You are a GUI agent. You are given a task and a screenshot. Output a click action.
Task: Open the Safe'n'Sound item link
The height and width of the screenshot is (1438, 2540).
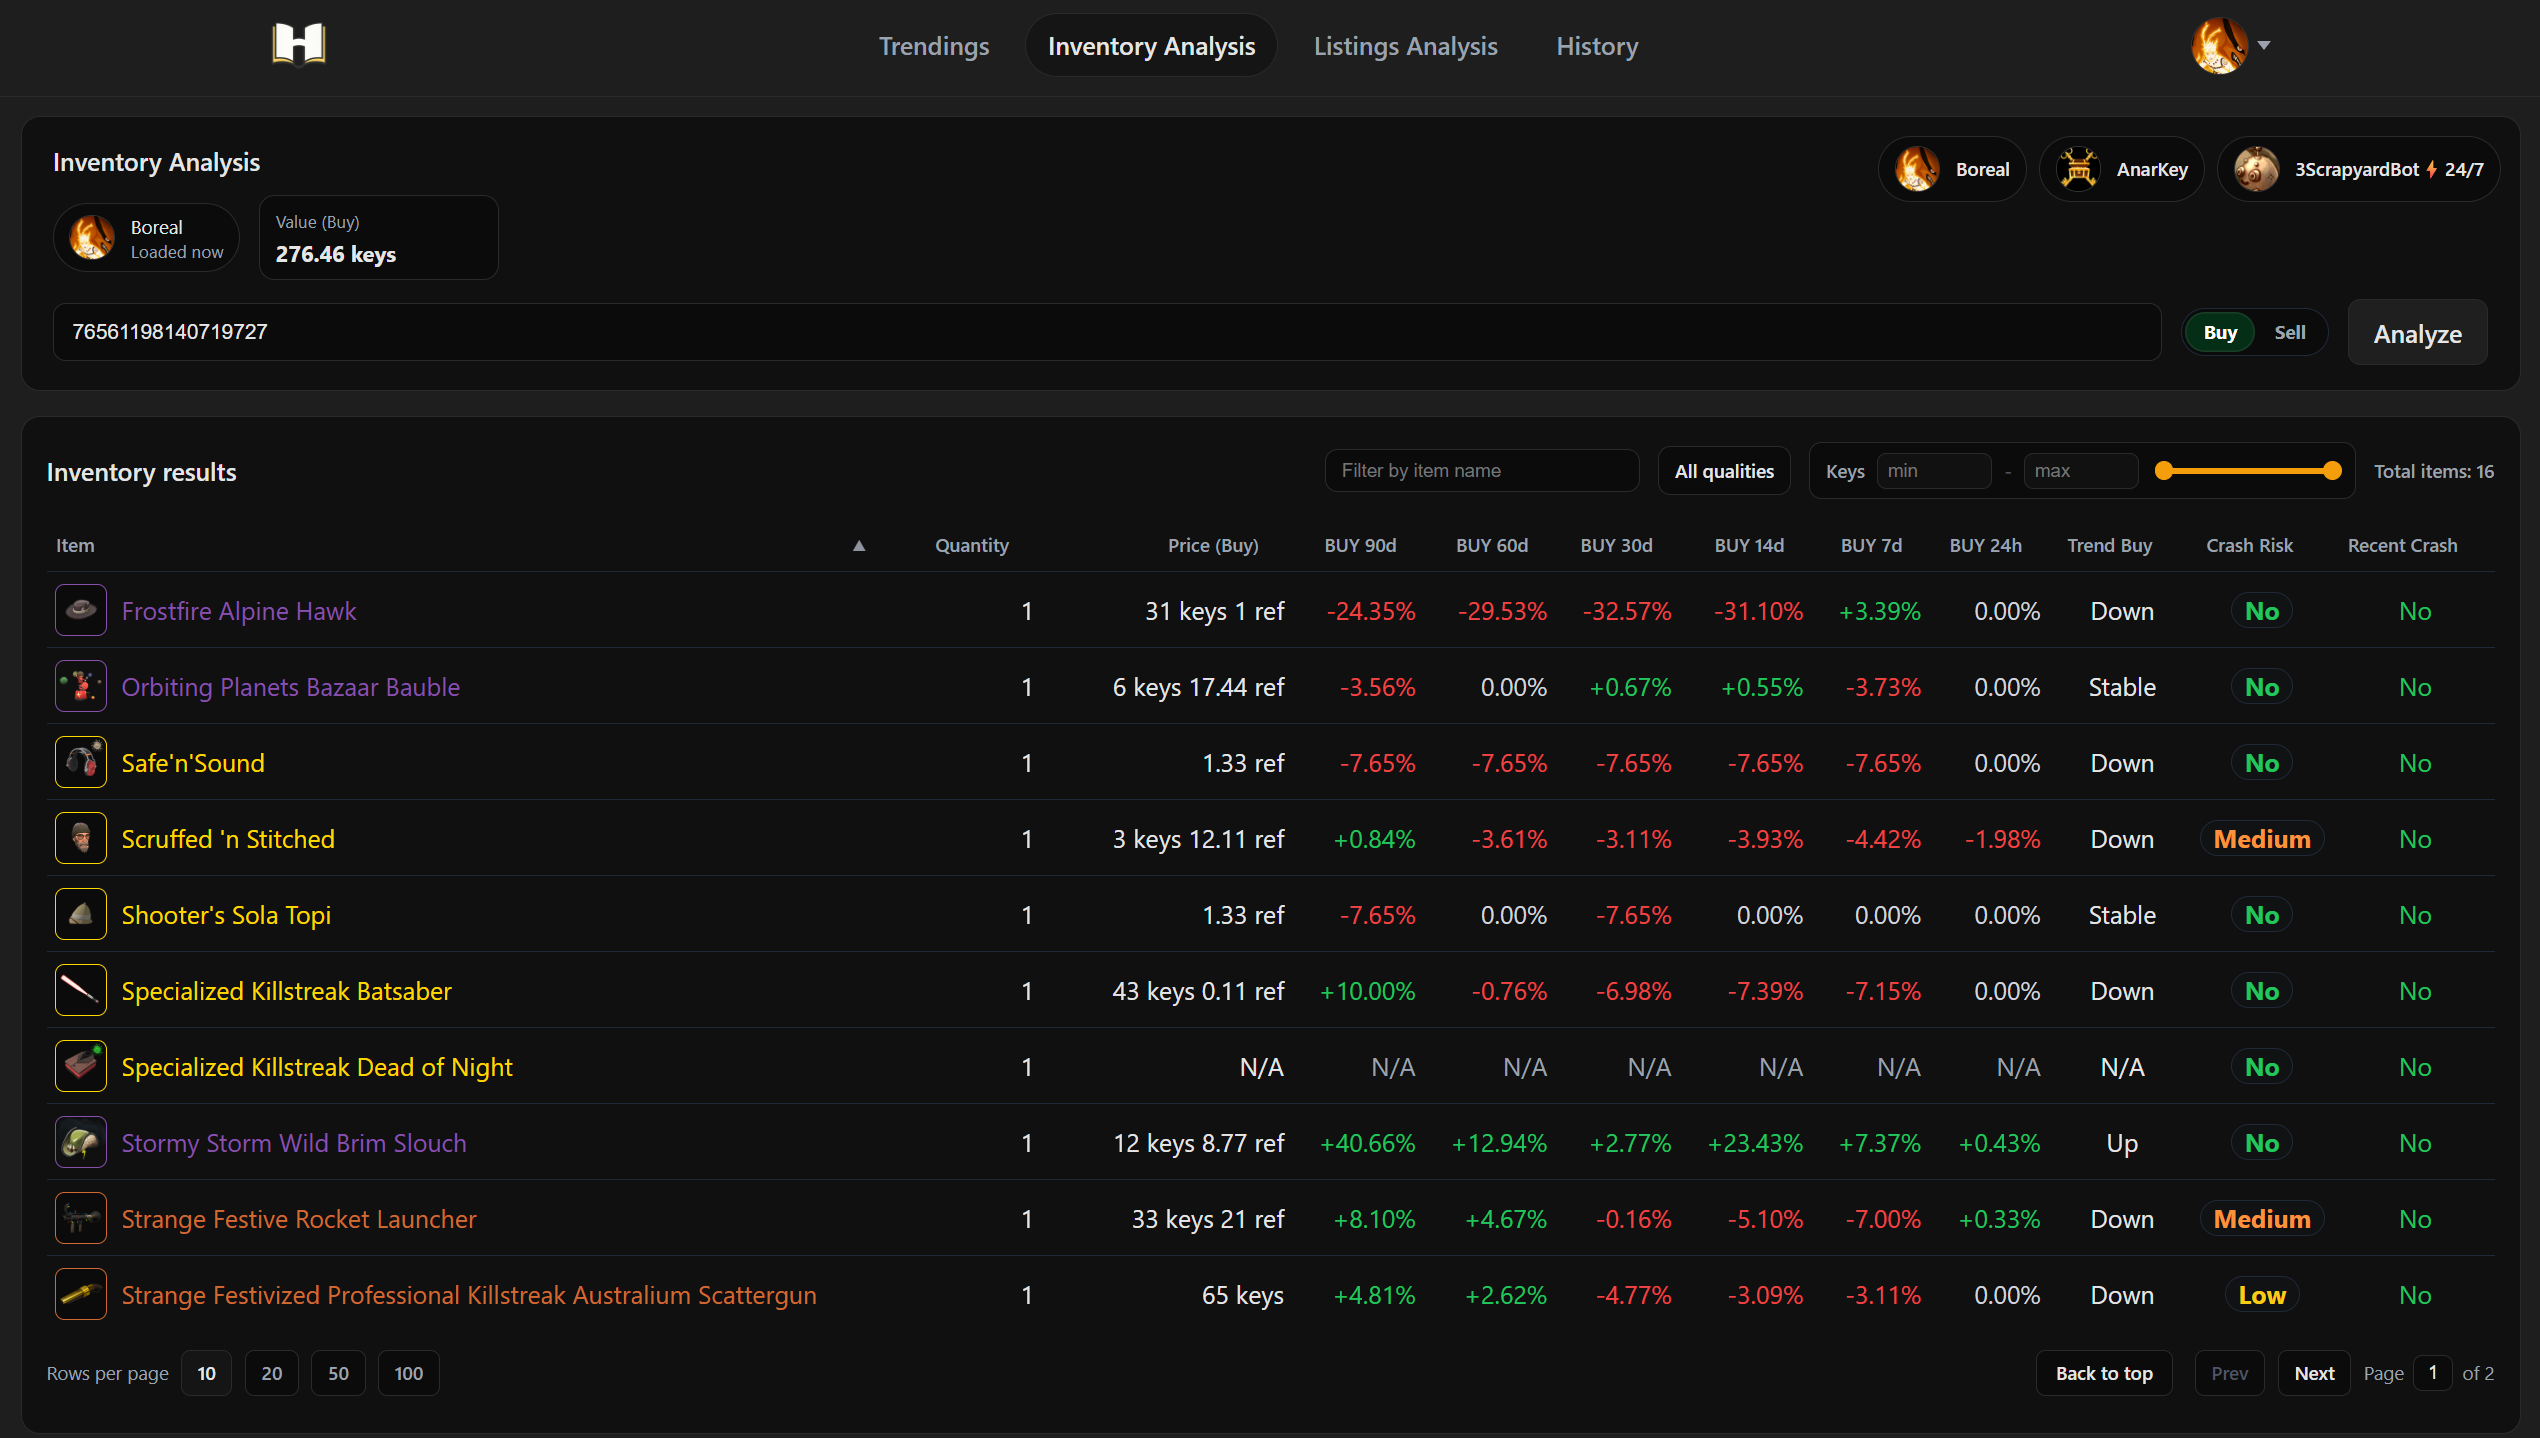(193, 763)
